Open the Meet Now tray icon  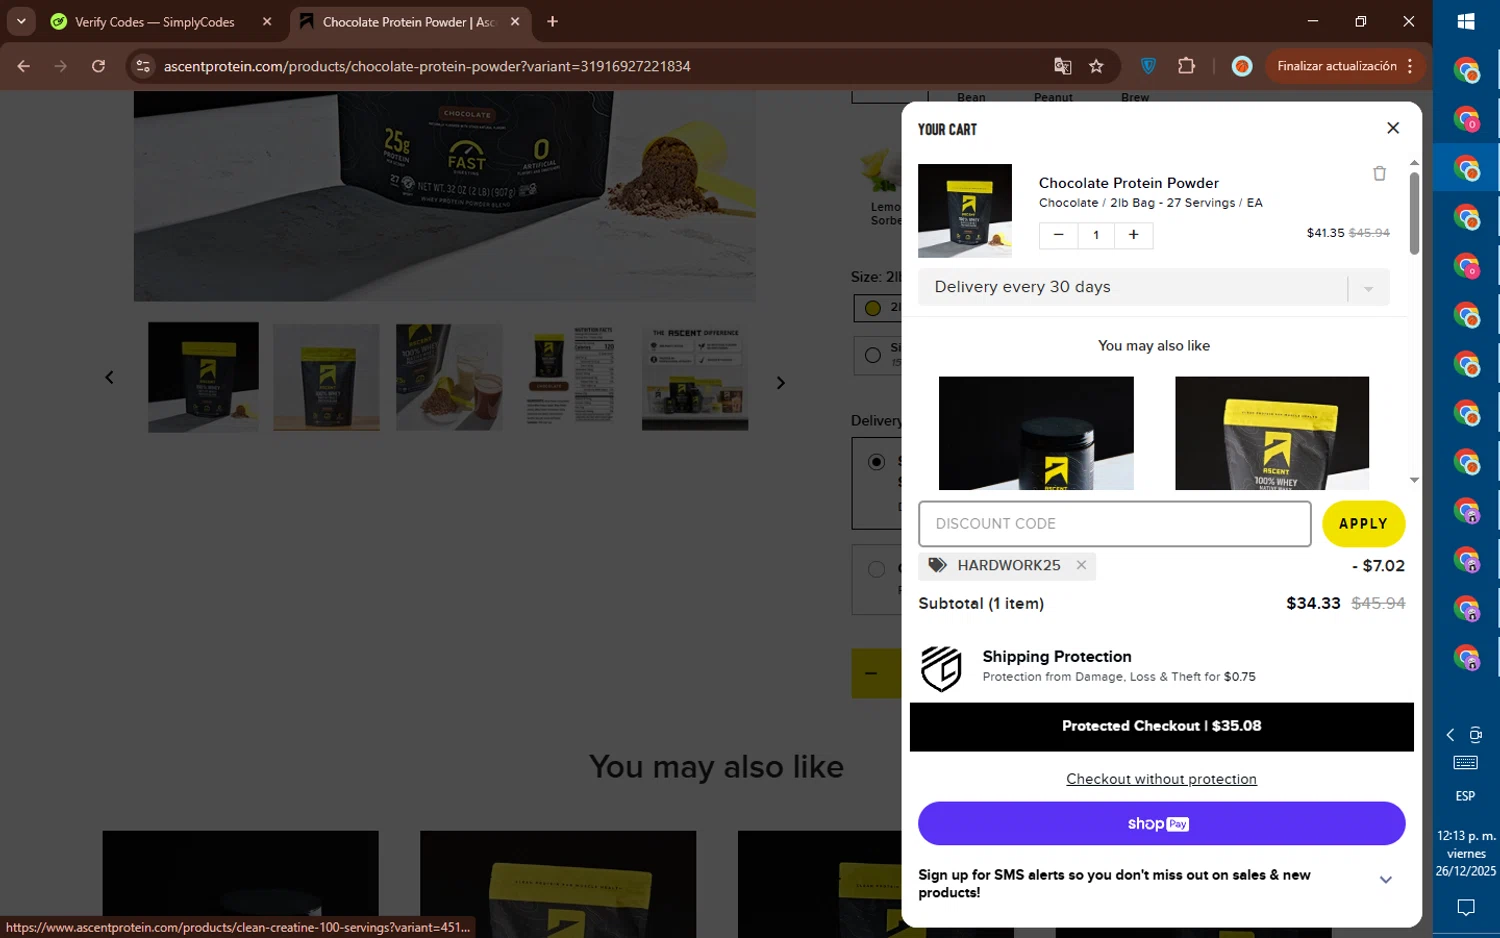point(1476,735)
